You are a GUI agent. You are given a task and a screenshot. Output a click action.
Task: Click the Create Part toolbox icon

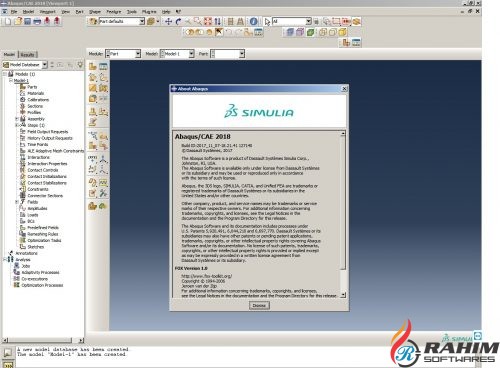pos(93,66)
